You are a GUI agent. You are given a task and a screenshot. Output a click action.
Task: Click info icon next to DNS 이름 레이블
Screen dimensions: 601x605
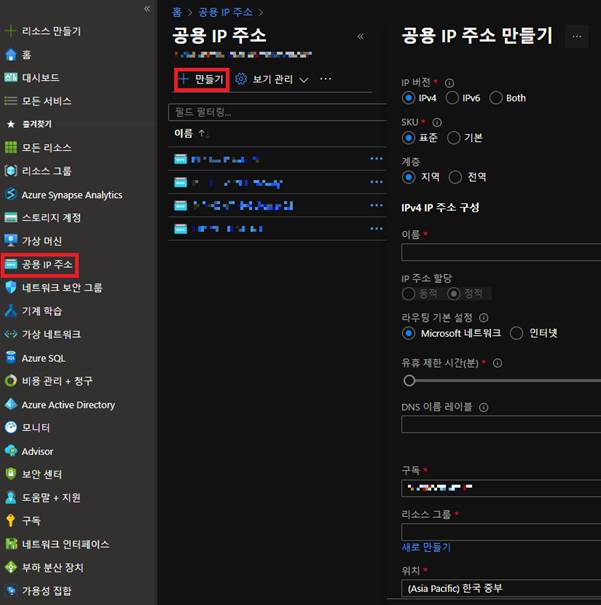pos(484,407)
